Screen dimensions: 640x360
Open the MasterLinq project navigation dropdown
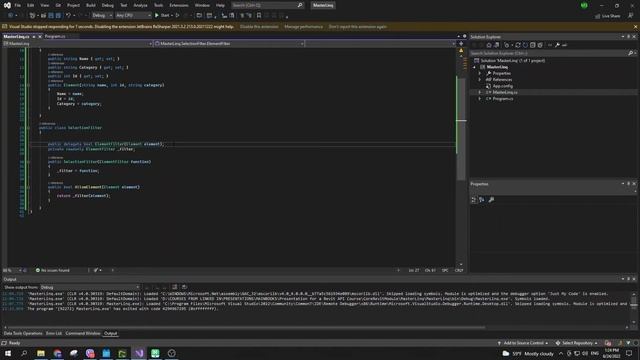point(78,43)
